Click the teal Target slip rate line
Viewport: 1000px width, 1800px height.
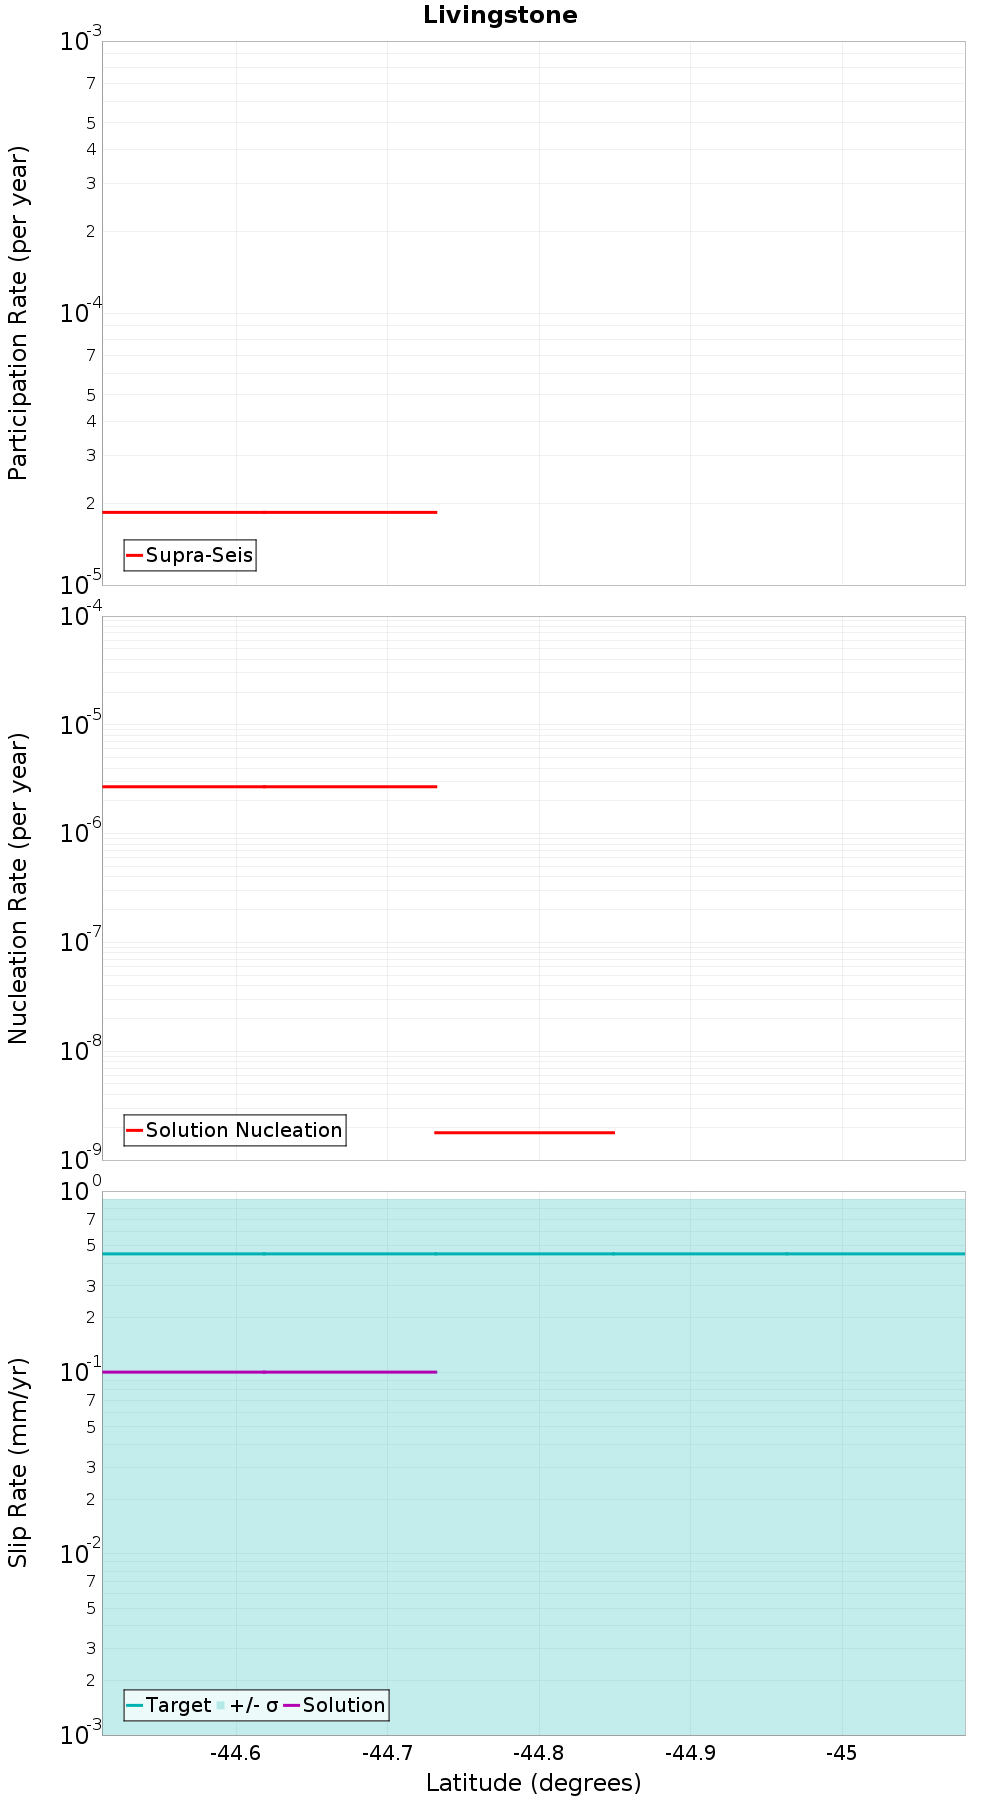[534, 1253]
